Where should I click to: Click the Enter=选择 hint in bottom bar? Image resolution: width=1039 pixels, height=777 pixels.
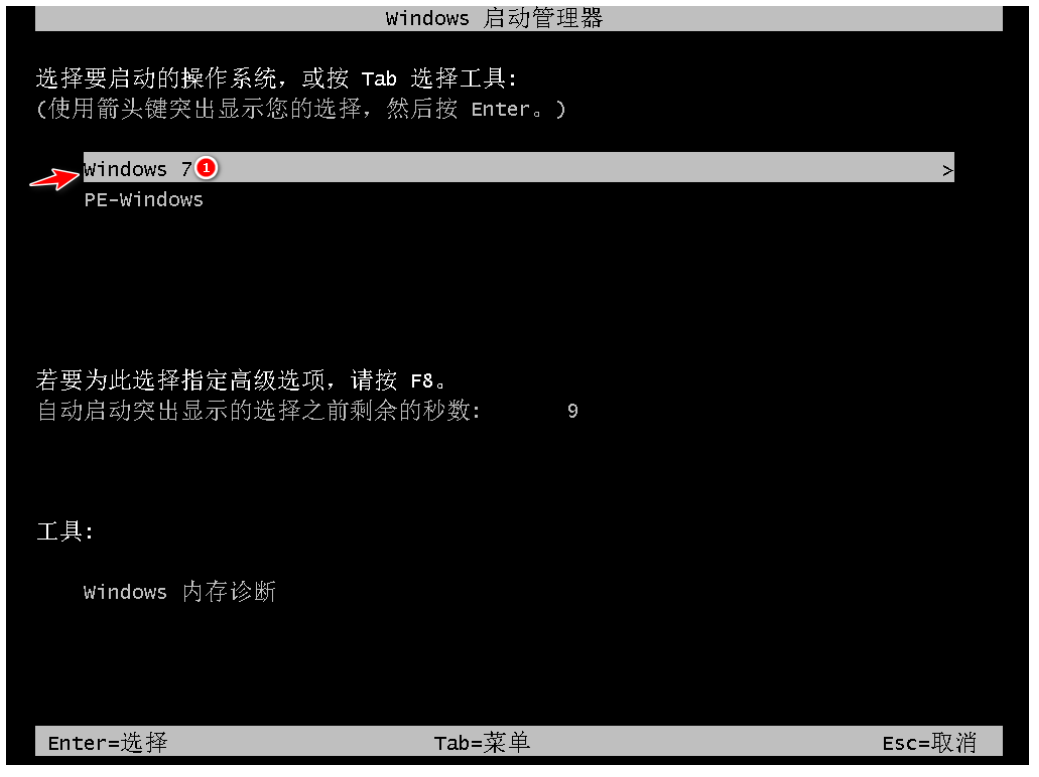[x=107, y=743]
